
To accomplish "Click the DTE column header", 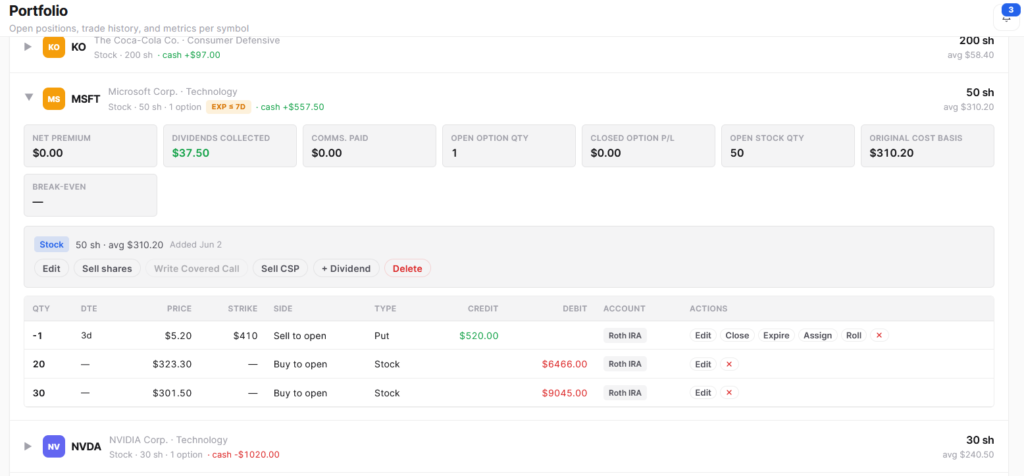I will 88,308.
